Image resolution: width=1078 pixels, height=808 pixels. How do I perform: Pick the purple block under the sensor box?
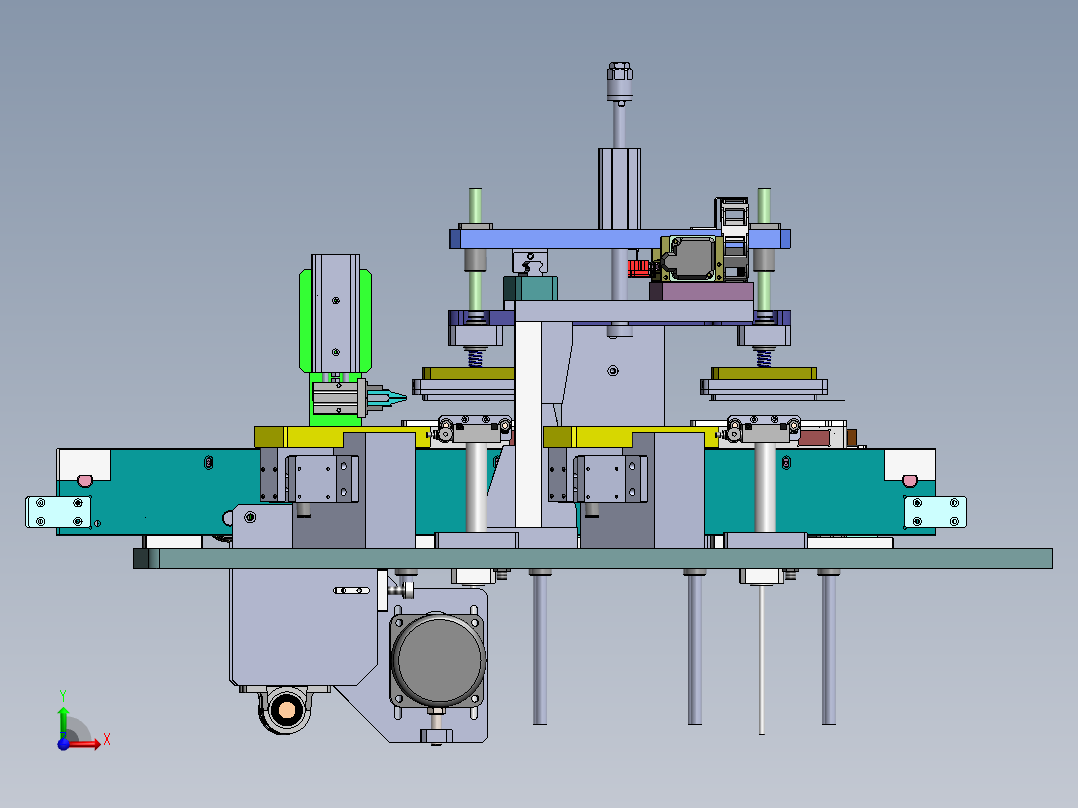click(x=701, y=291)
